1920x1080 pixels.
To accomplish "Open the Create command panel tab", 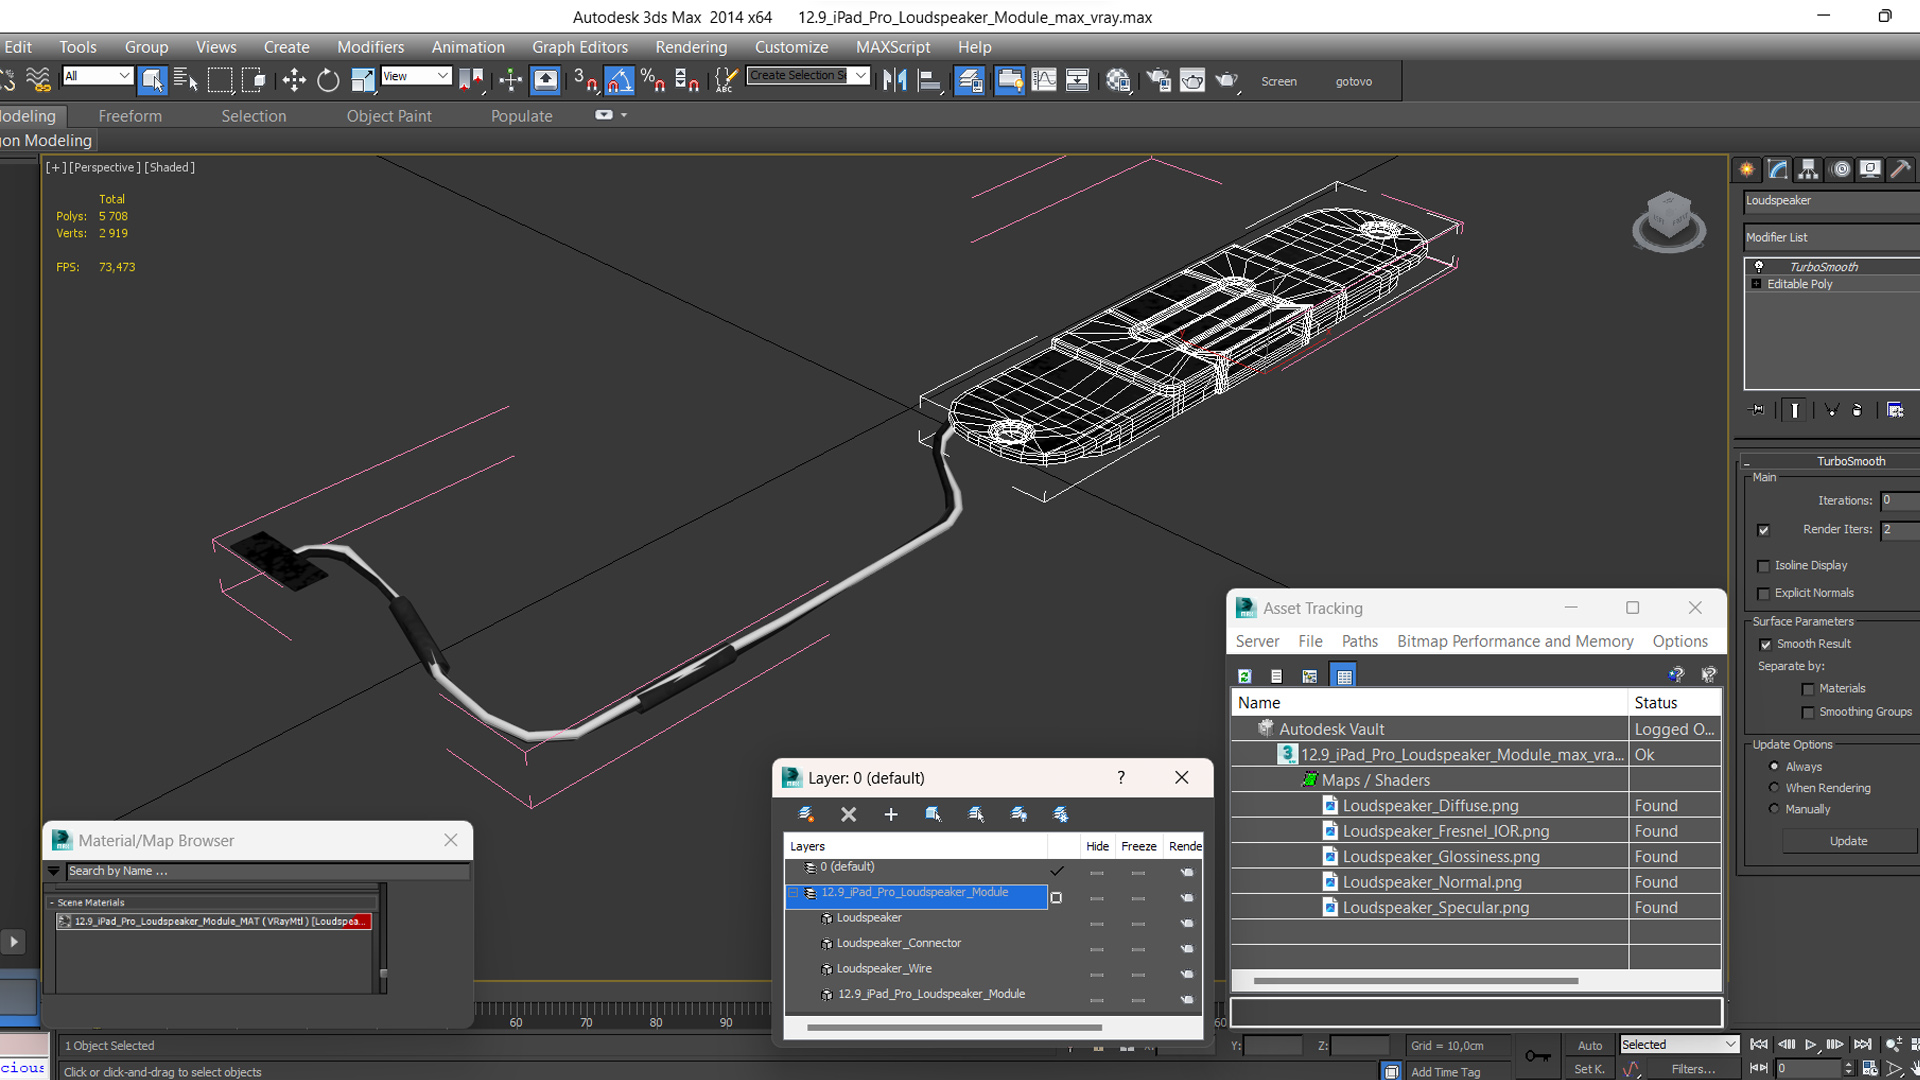I will tap(1746, 169).
